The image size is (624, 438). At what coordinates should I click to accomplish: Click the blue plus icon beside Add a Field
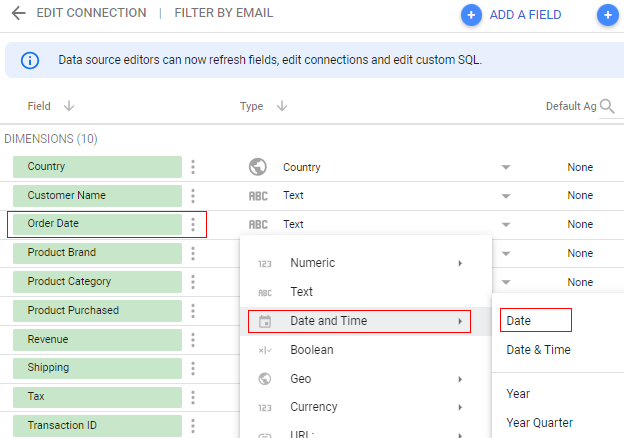(x=471, y=15)
